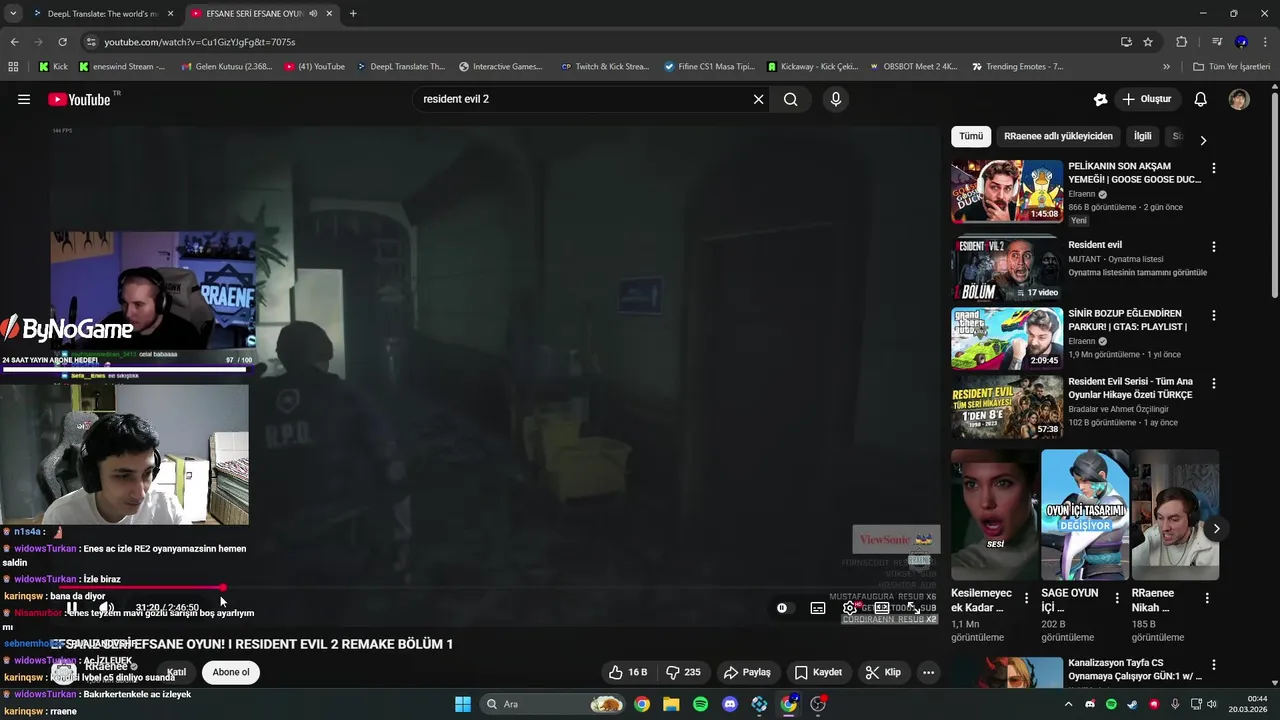Open PELİKANIN SON AKŞAM YEMEĞİ video thumbnail
The image size is (1280, 720).
1006,191
